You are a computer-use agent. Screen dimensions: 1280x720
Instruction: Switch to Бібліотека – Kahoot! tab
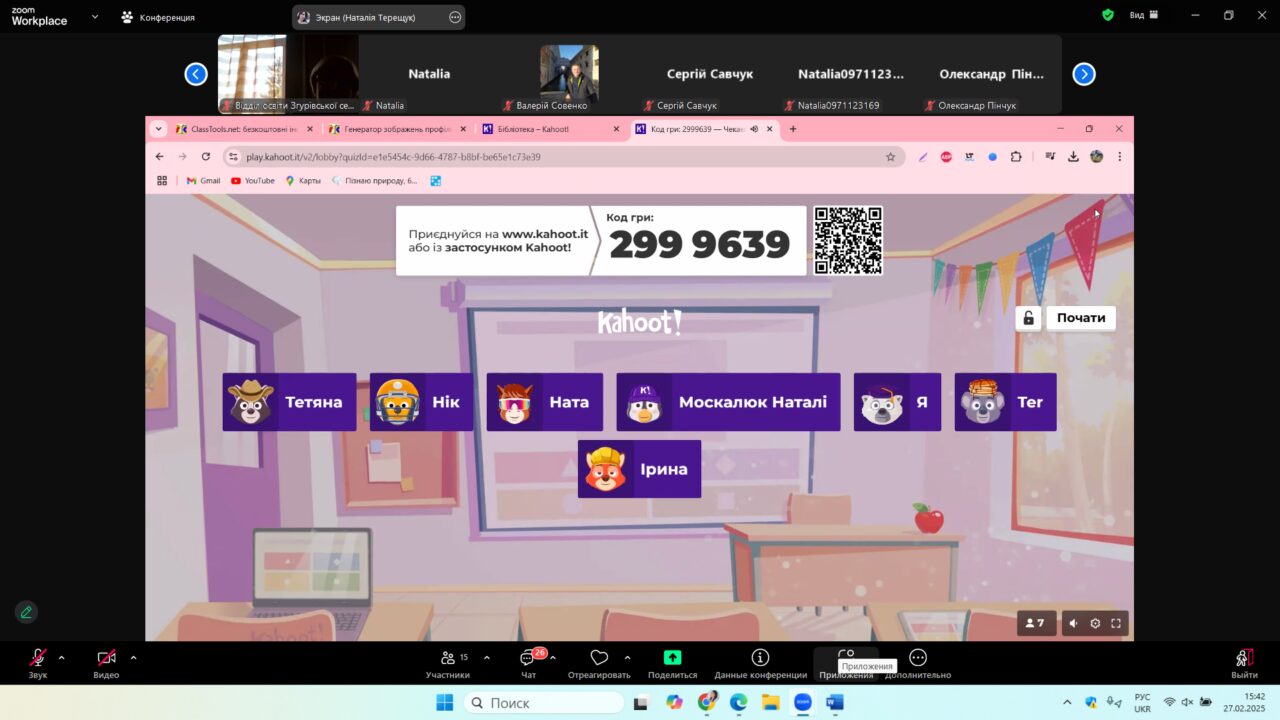[550, 129]
